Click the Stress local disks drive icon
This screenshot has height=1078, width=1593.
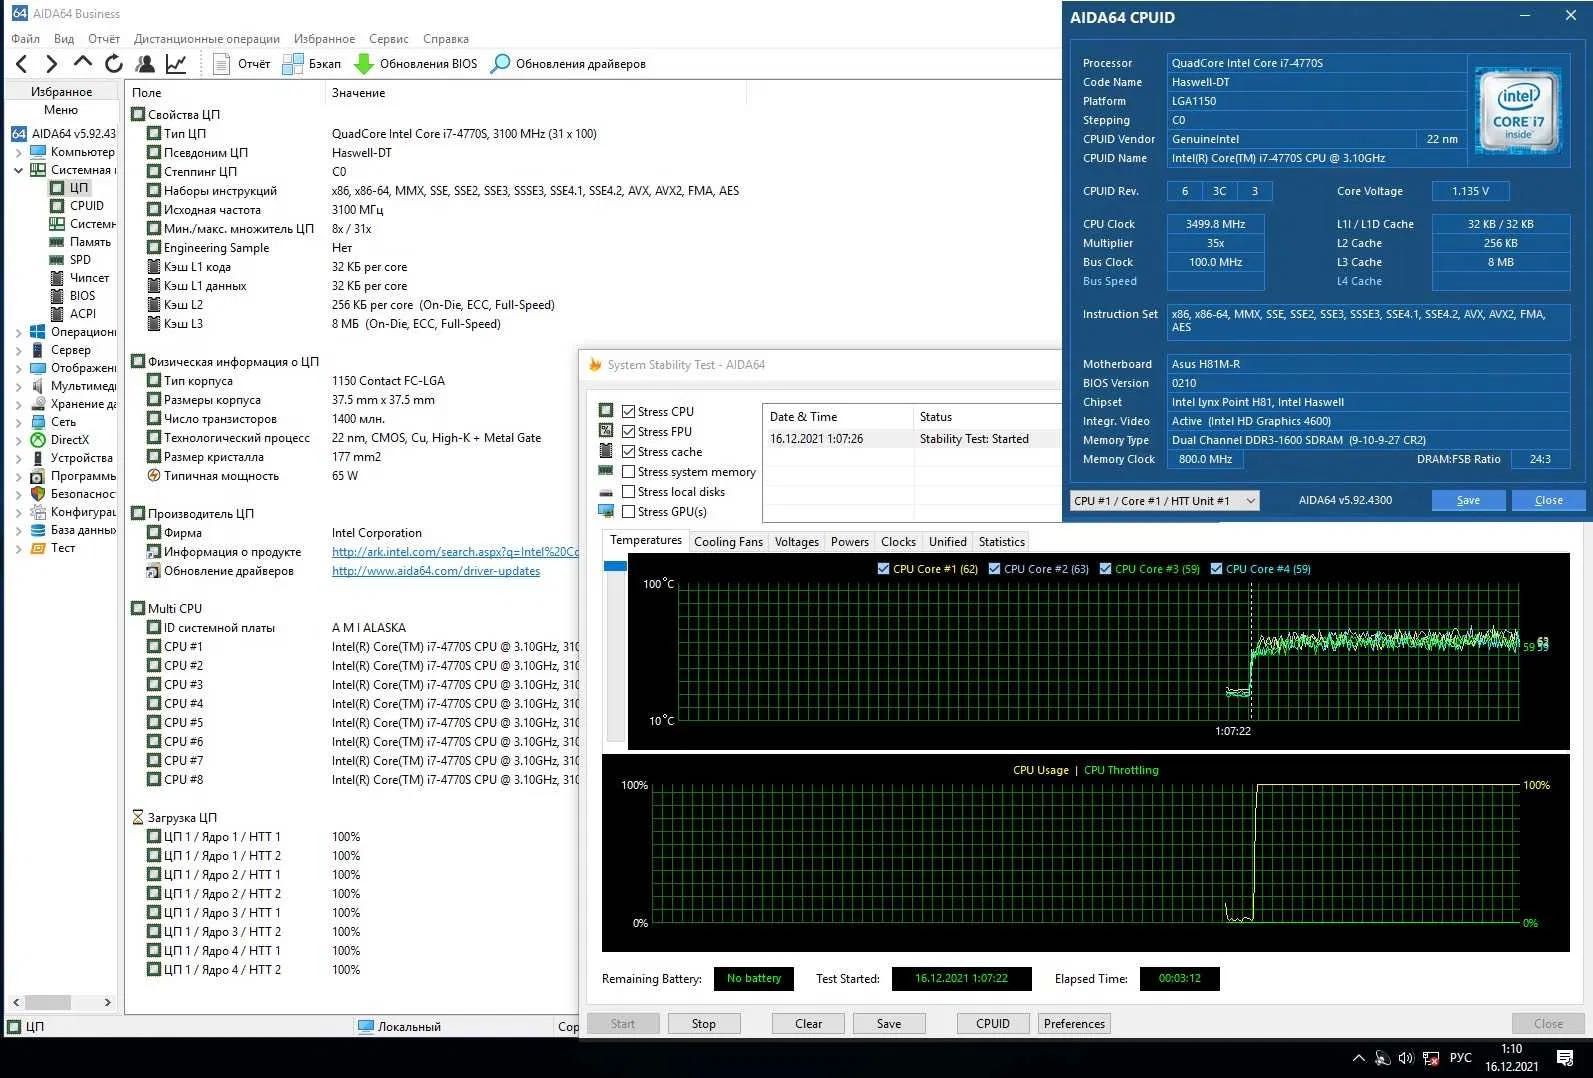(606, 492)
